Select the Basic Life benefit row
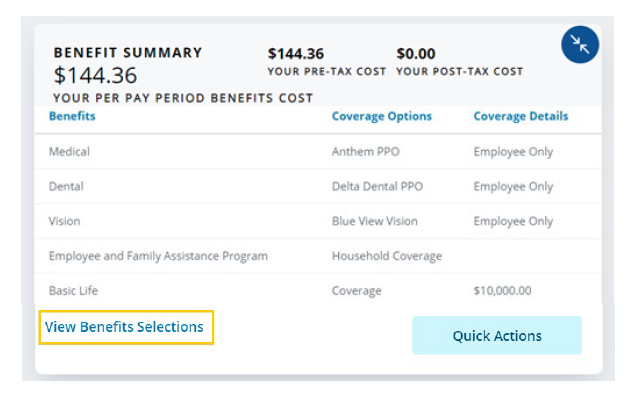The image size is (634, 399). pyautogui.click(x=318, y=290)
